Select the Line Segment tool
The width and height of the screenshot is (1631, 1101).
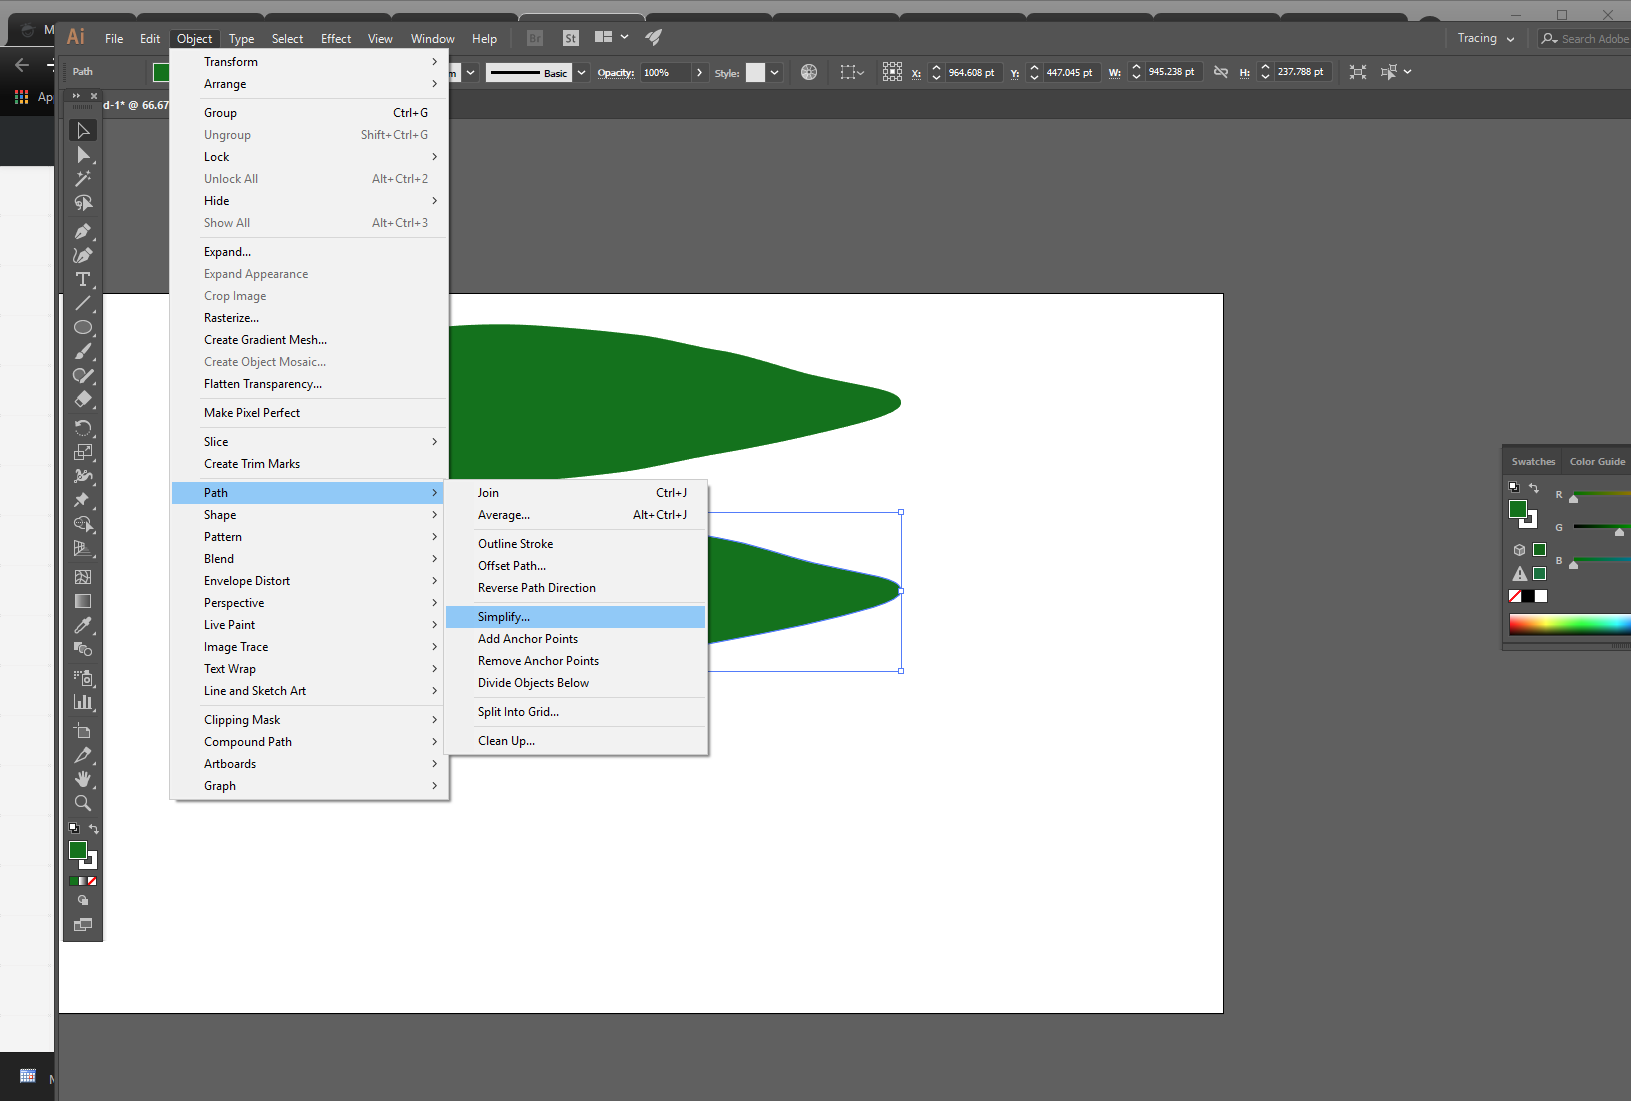point(83,303)
